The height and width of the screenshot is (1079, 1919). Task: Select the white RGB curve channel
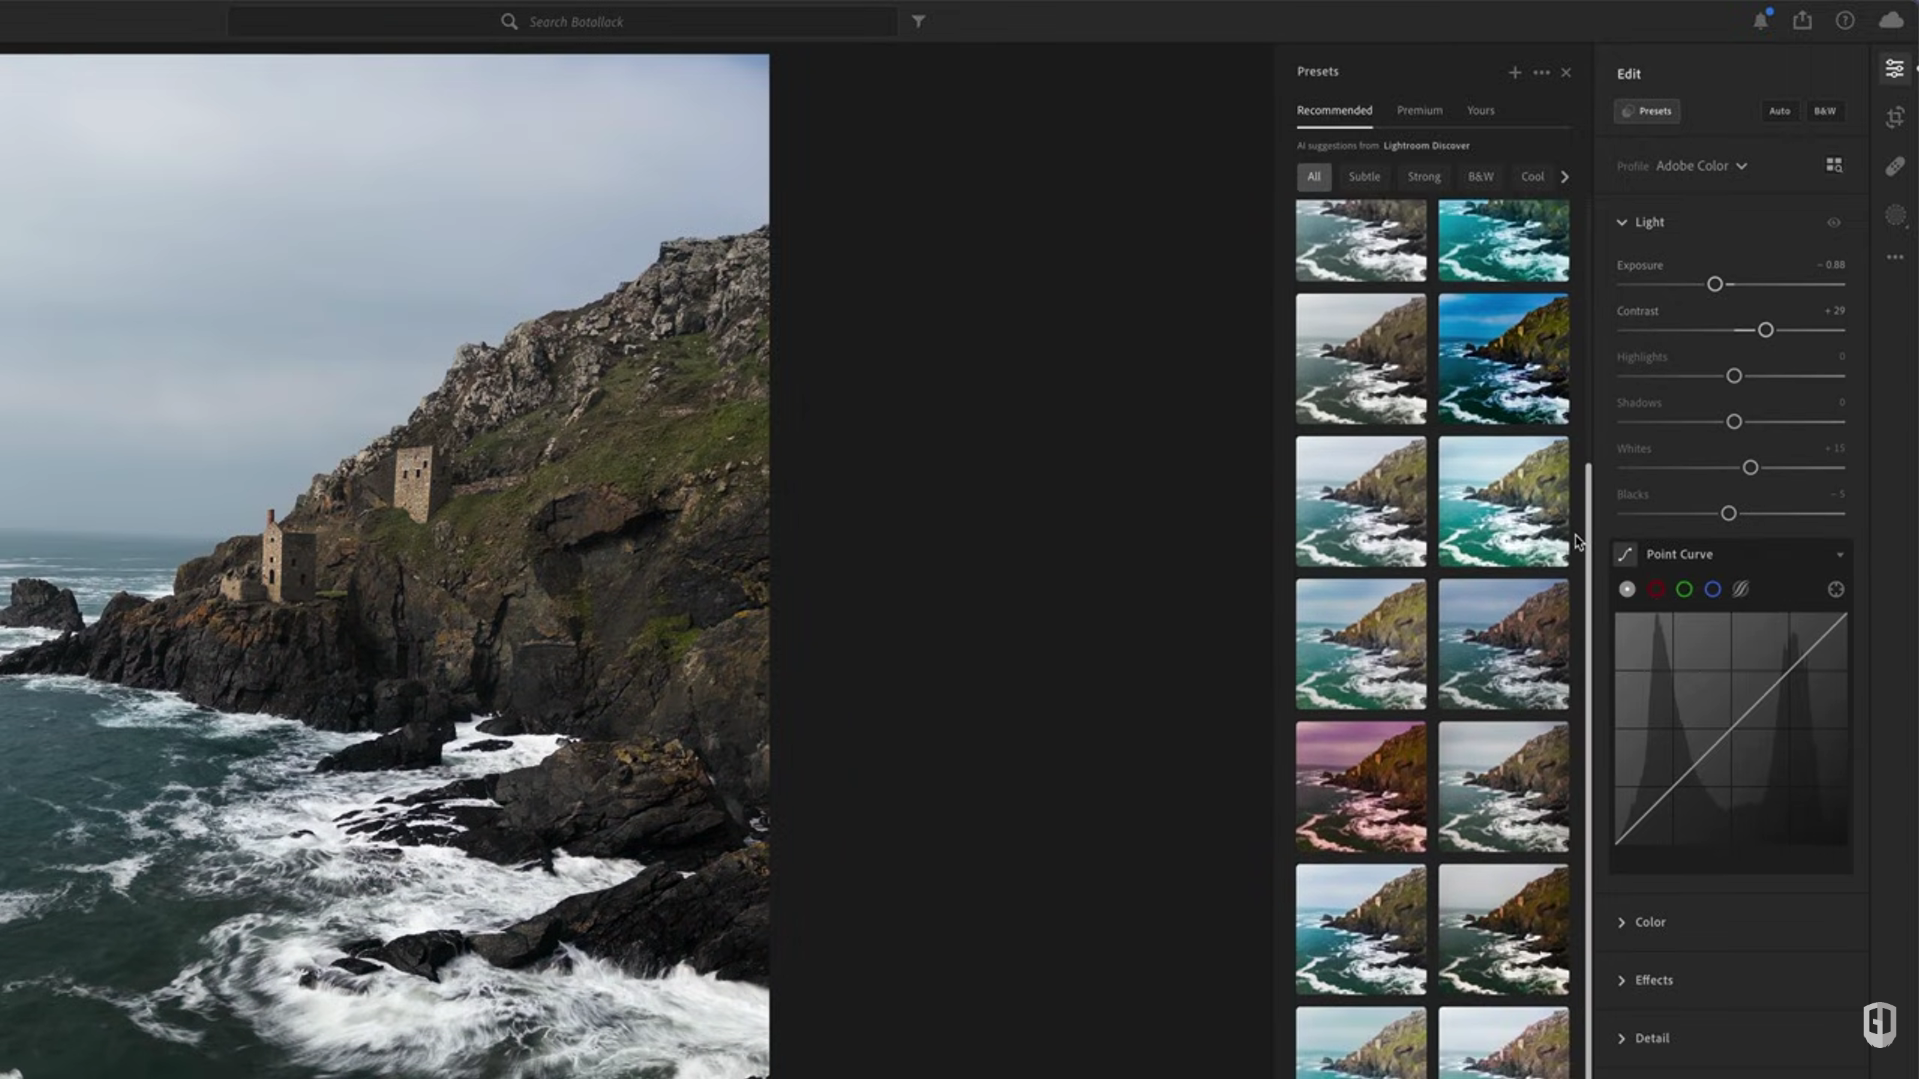[x=1627, y=589]
